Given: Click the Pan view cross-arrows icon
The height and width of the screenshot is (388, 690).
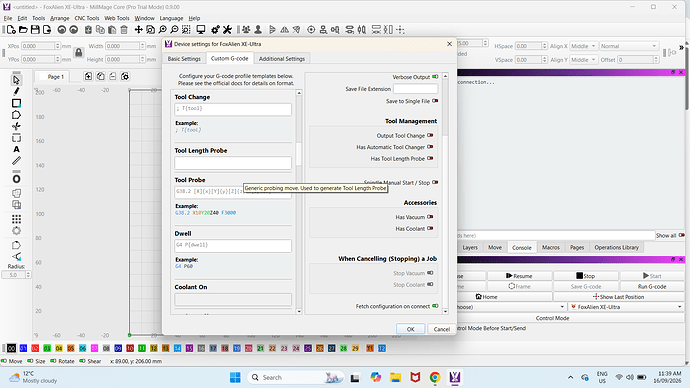Looking at the screenshot, I should 138,29.
